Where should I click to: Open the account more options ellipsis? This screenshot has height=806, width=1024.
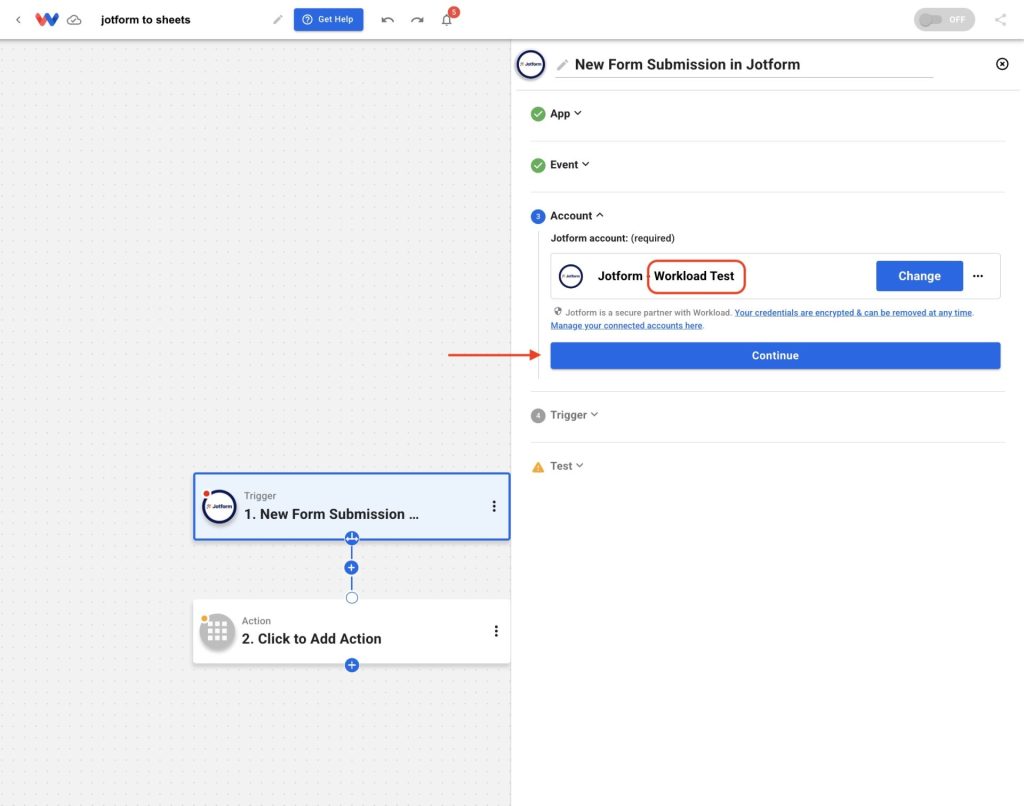[978, 276]
